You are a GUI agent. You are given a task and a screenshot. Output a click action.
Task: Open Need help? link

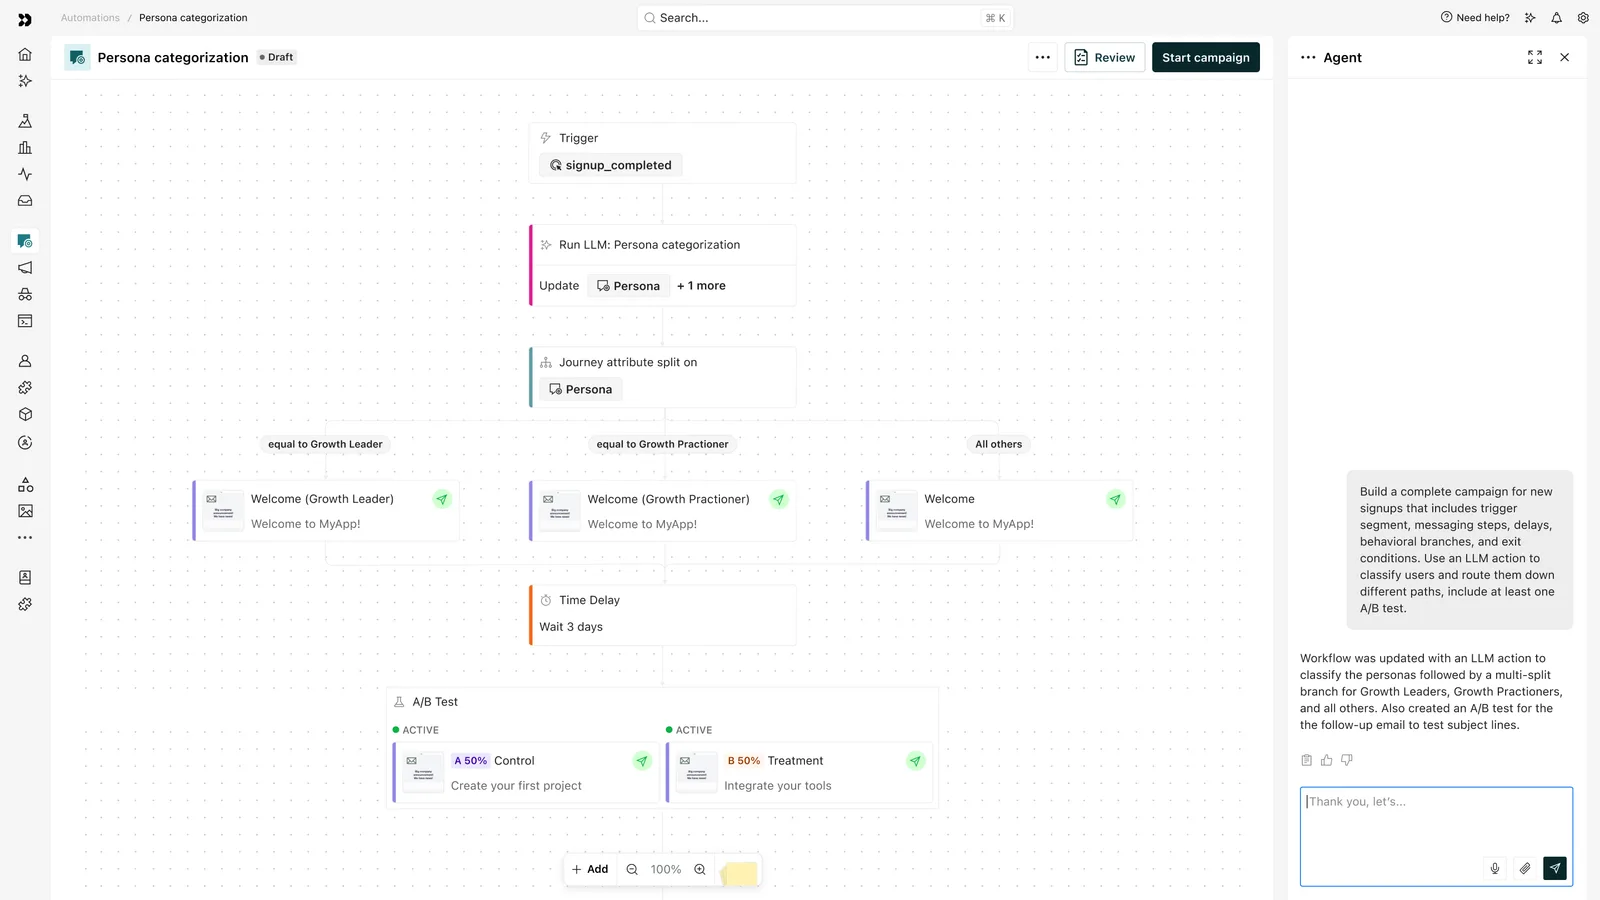coord(1475,18)
